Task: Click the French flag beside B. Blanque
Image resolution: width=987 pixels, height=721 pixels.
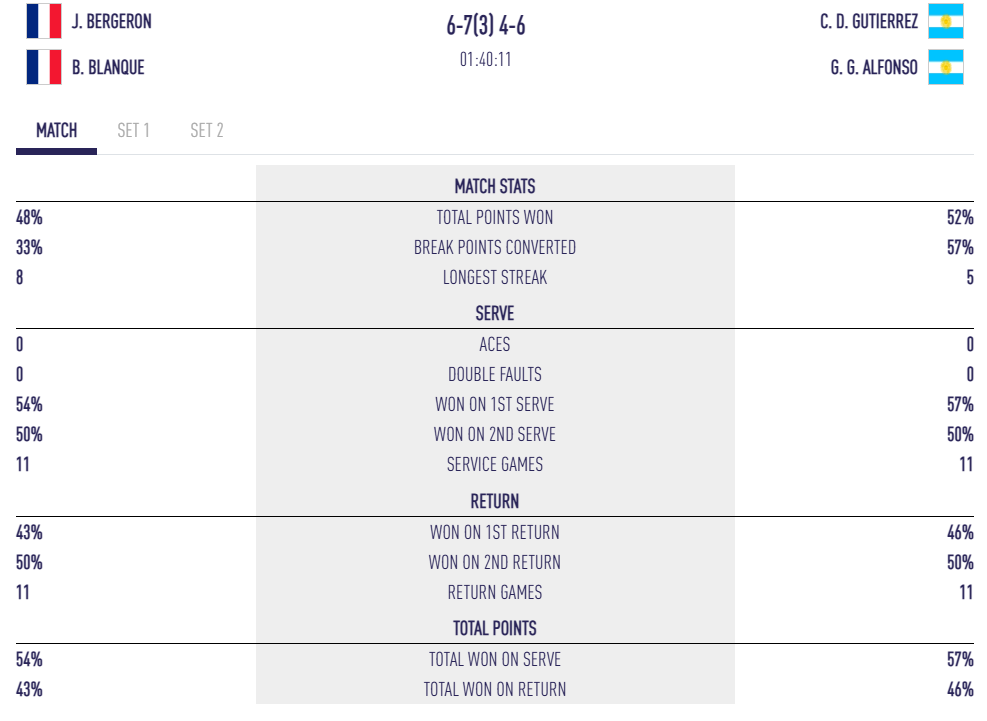Action: (x=44, y=67)
